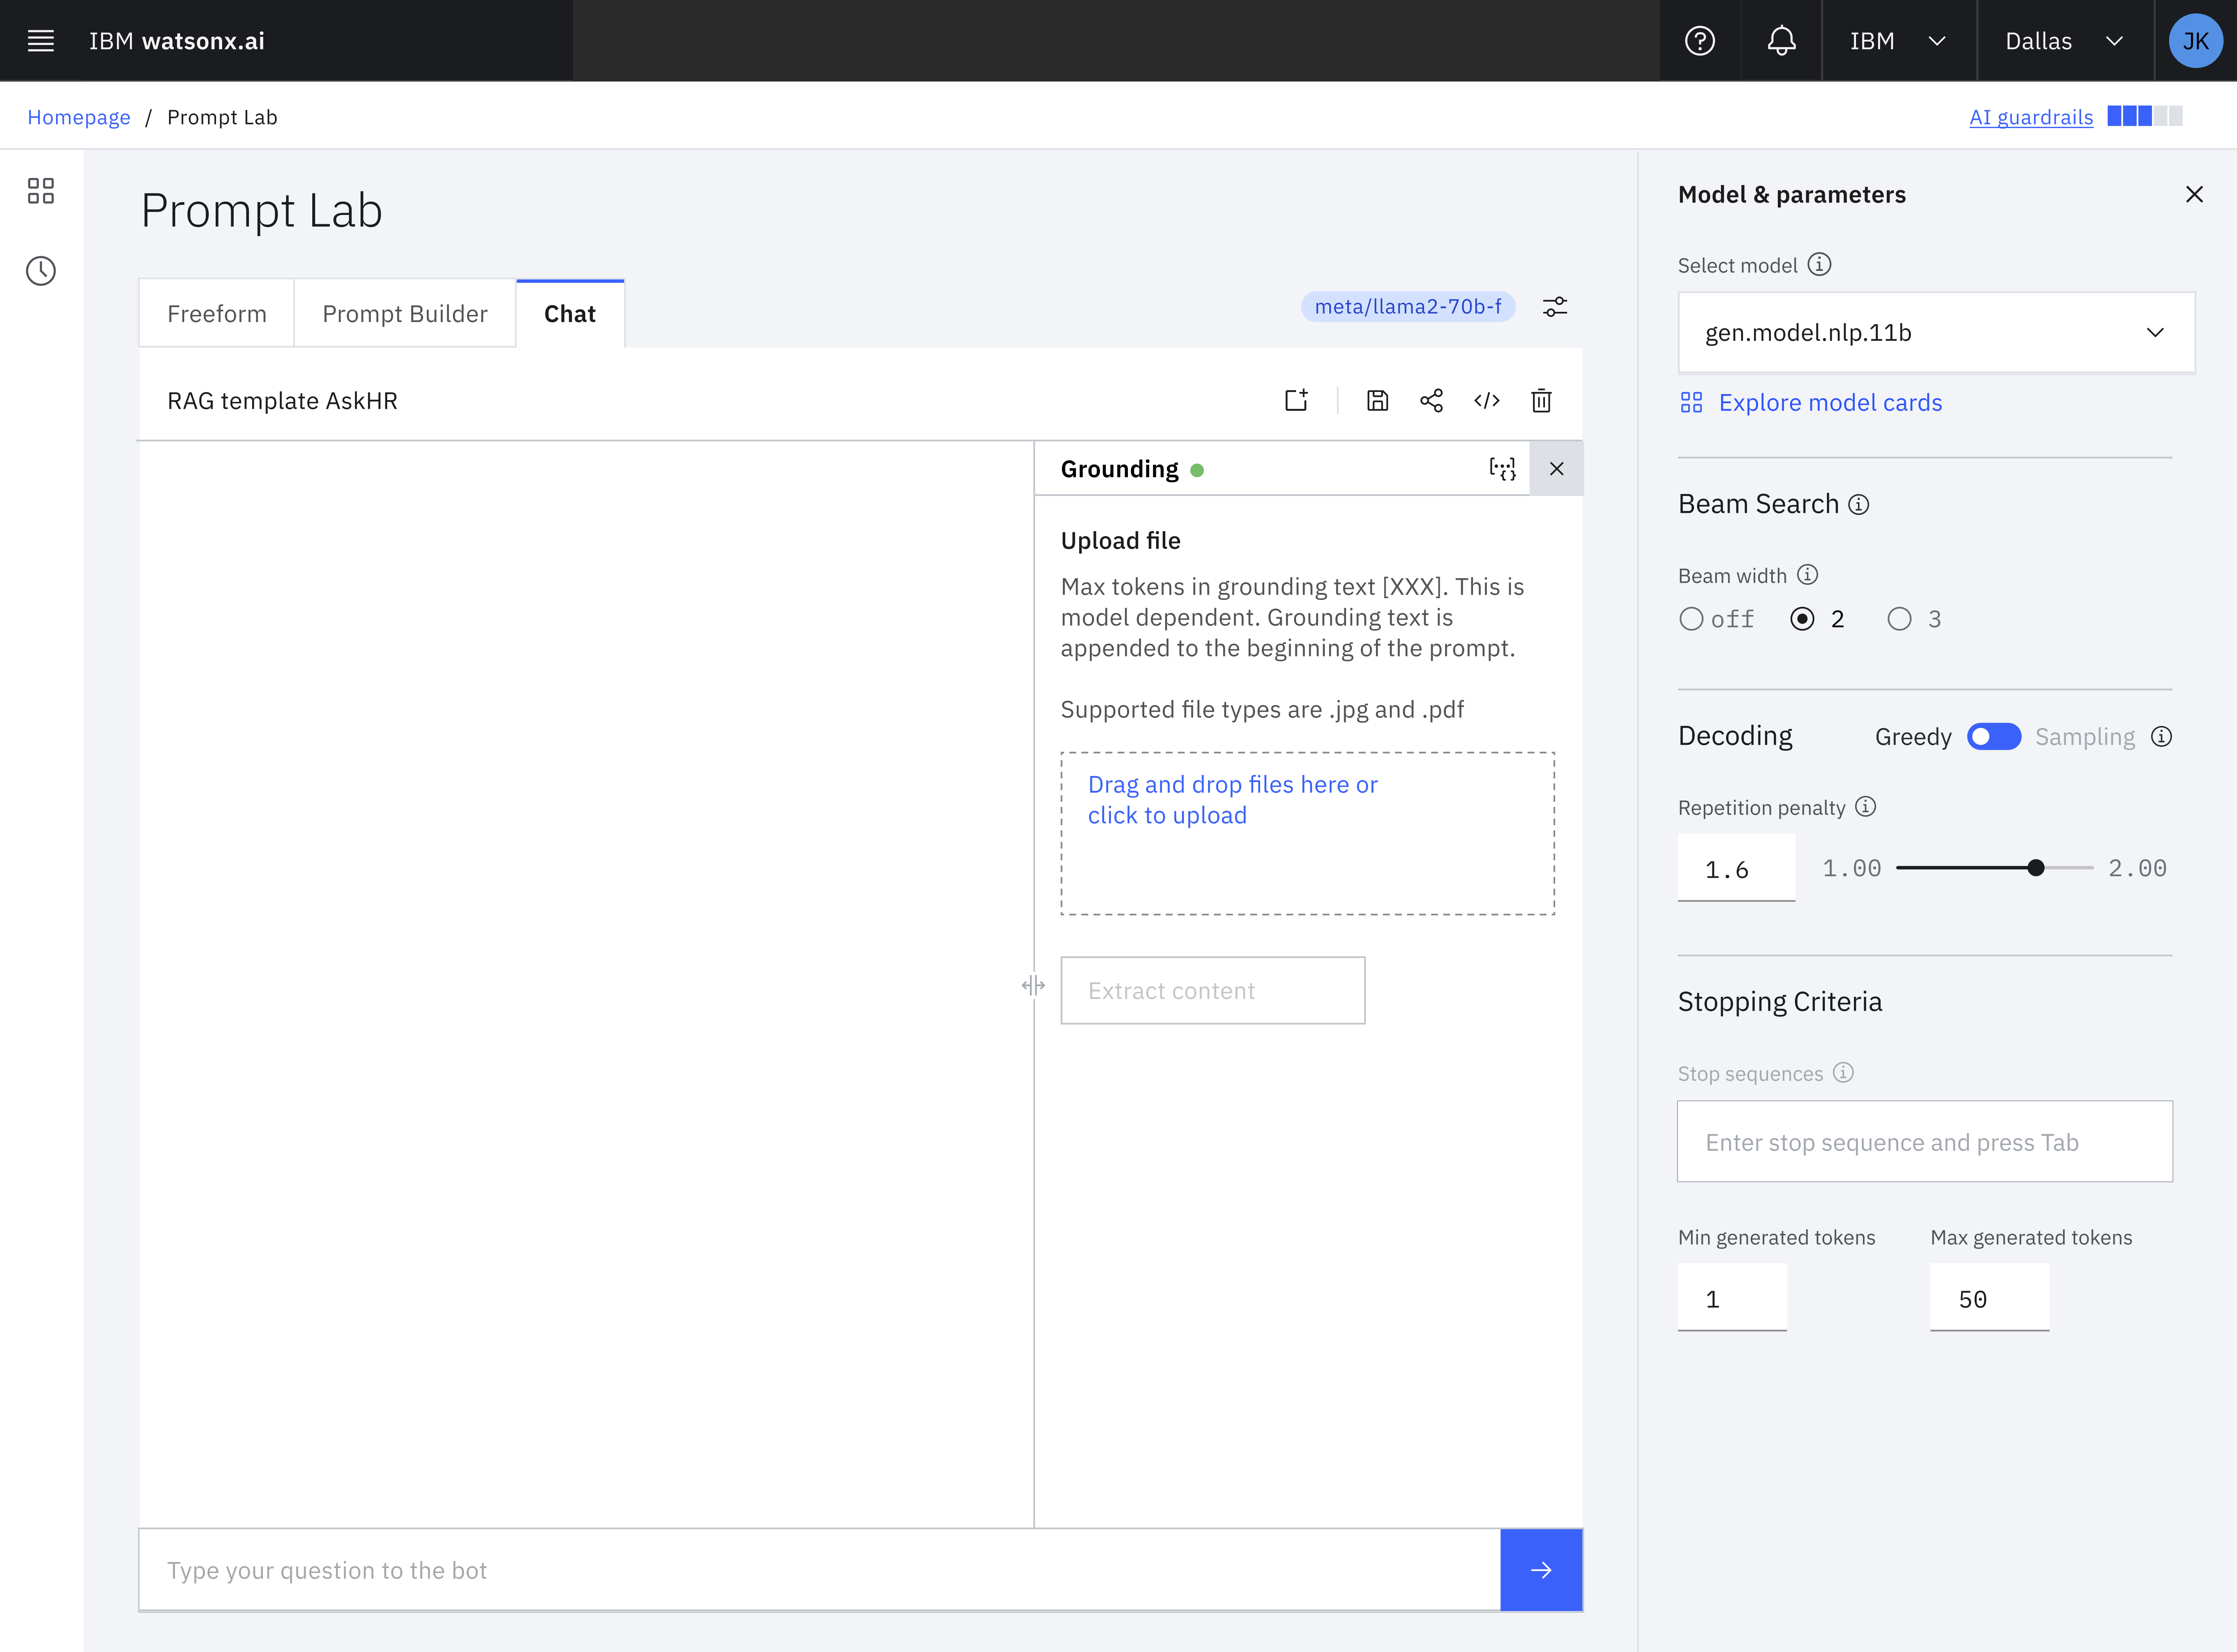Open a new prompt with the new document icon
The image size is (2237, 1652).
[1296, 400]
